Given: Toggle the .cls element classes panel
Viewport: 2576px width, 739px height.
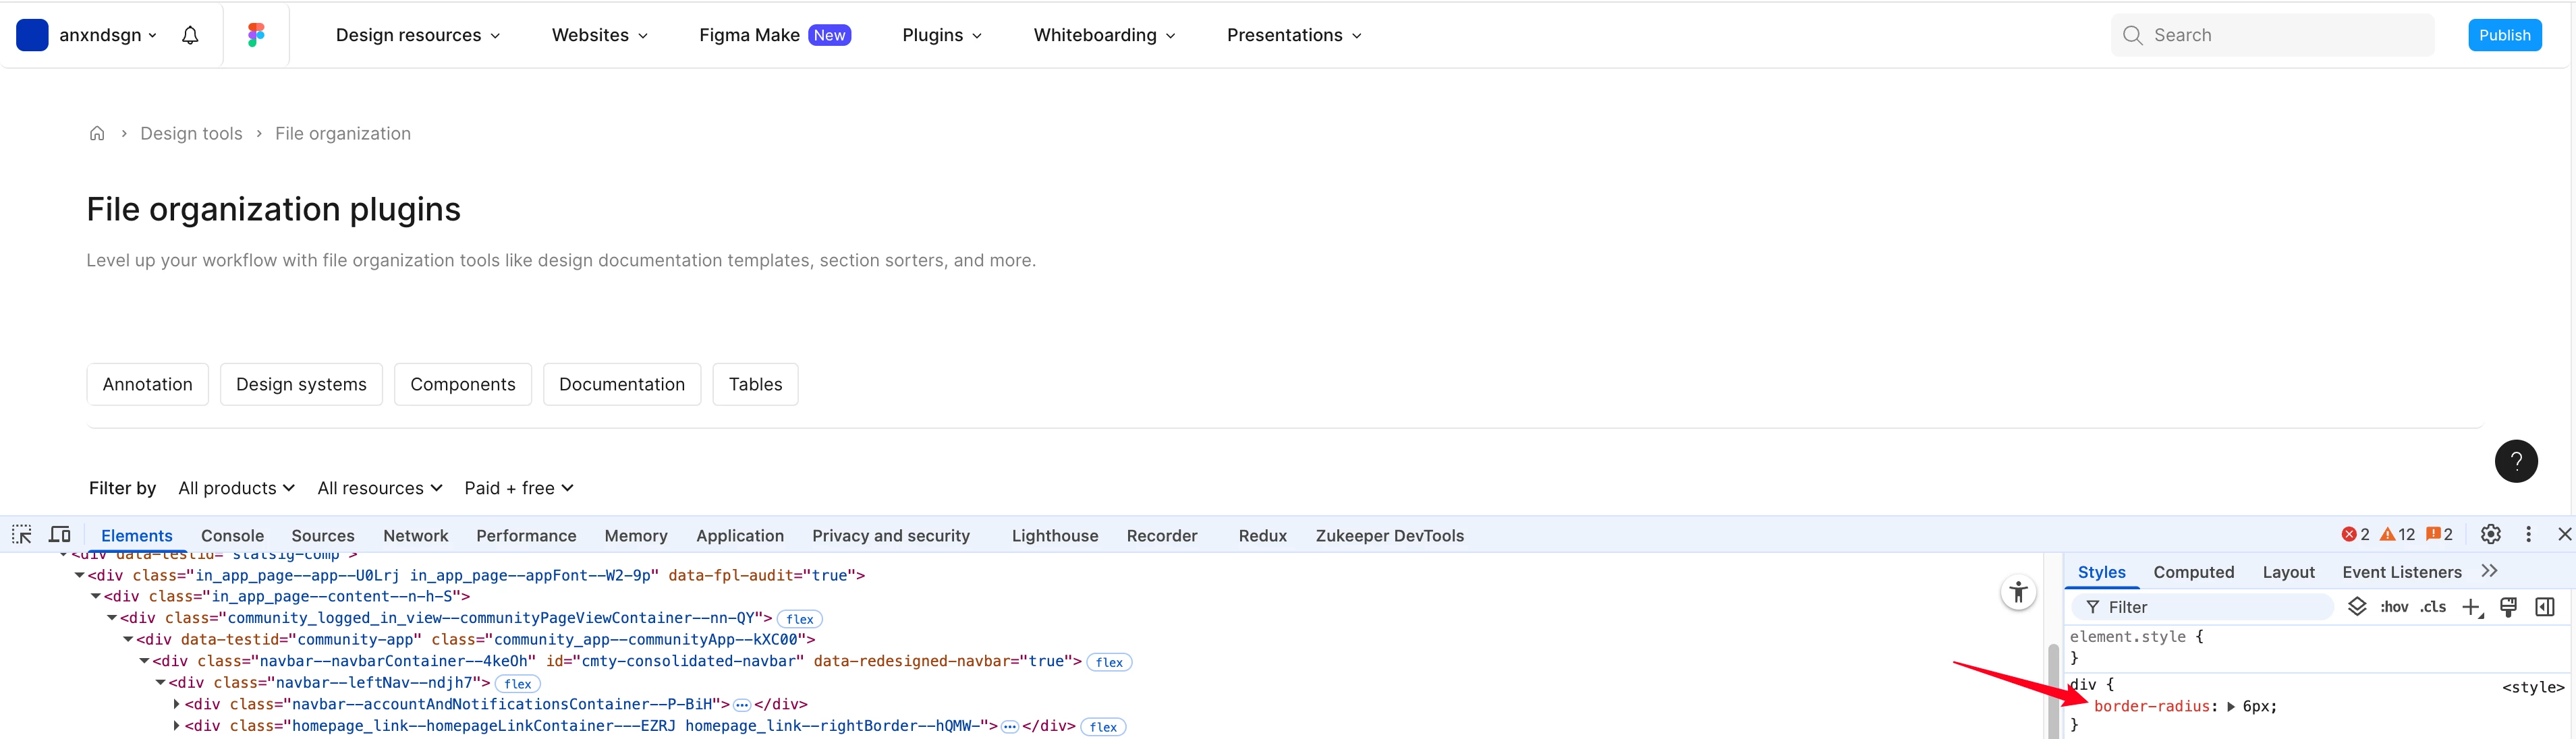Looking at the screenshot, I should (2433, 607).
